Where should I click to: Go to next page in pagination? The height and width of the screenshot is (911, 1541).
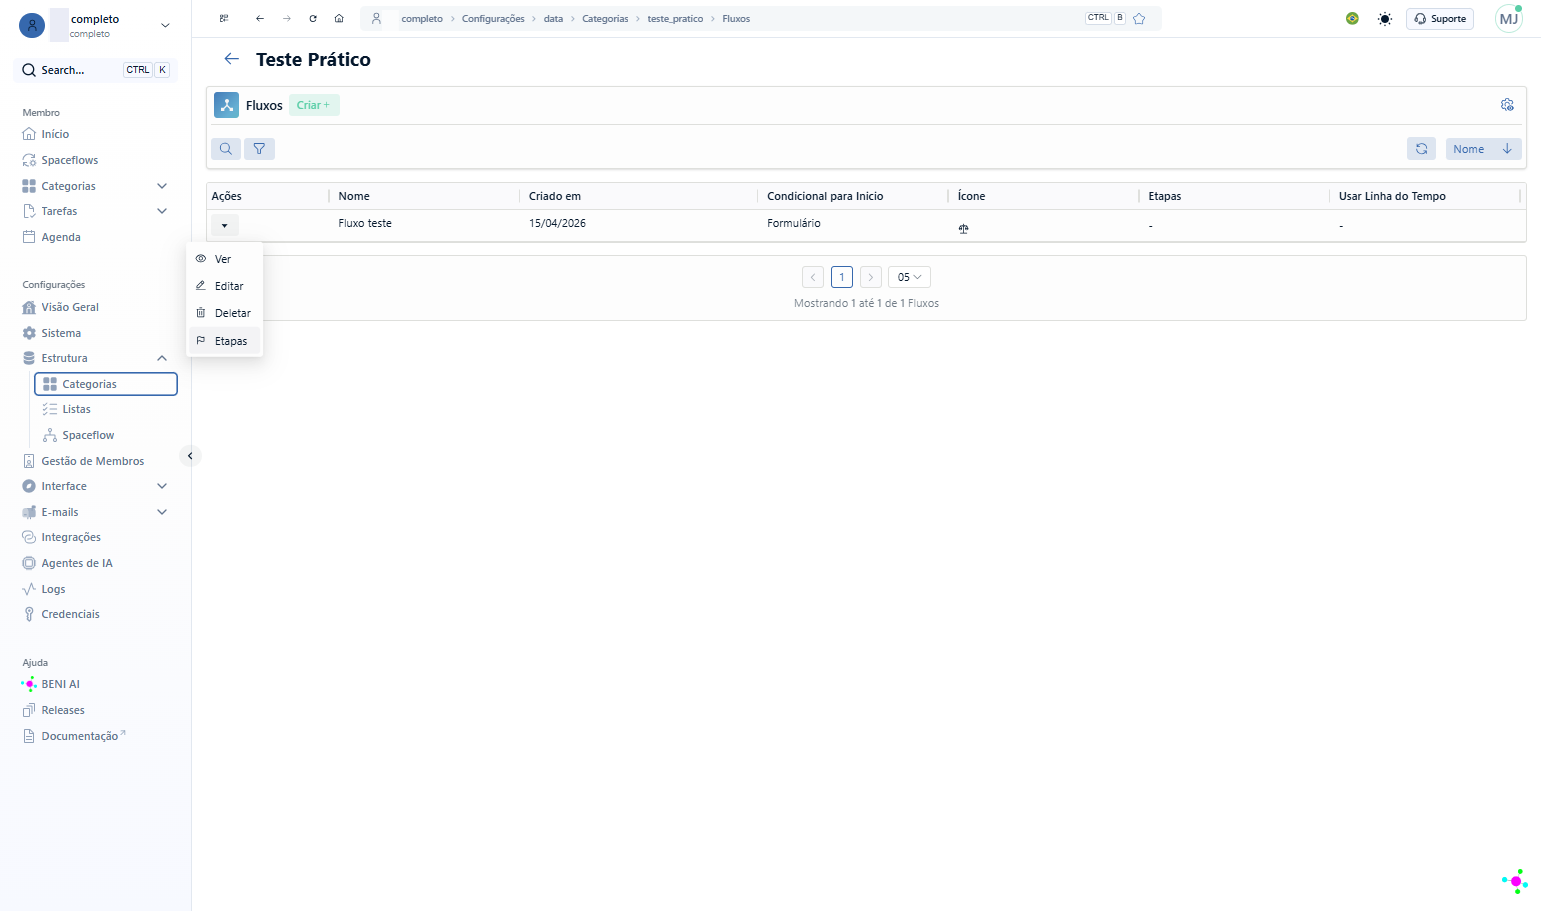coord(871,277)
